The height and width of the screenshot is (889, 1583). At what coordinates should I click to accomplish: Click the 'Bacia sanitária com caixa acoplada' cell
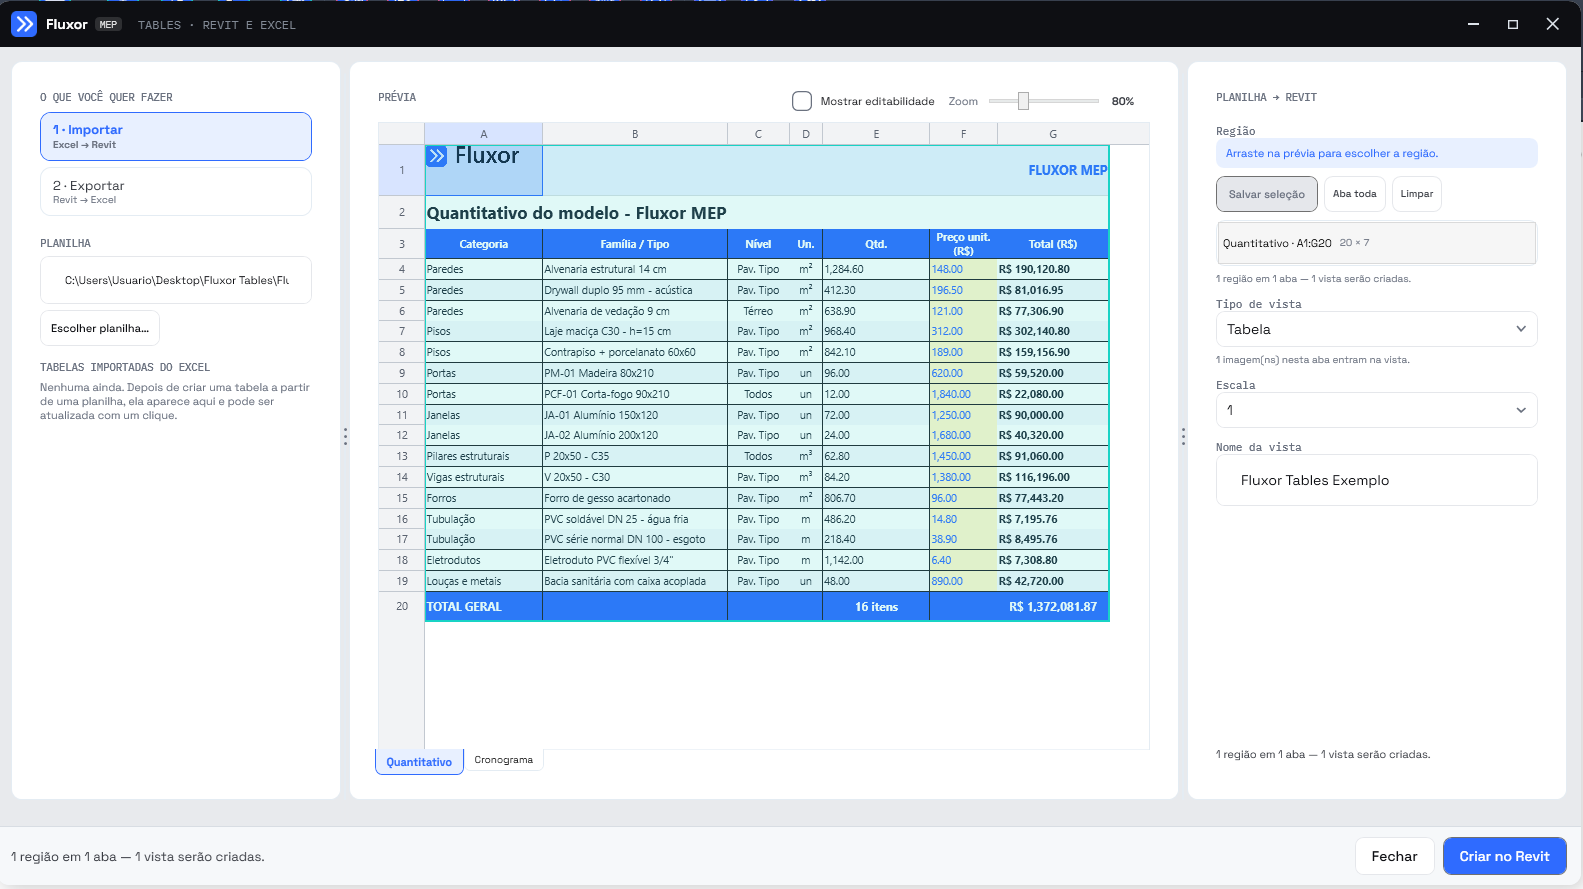[x=635, y=581]
